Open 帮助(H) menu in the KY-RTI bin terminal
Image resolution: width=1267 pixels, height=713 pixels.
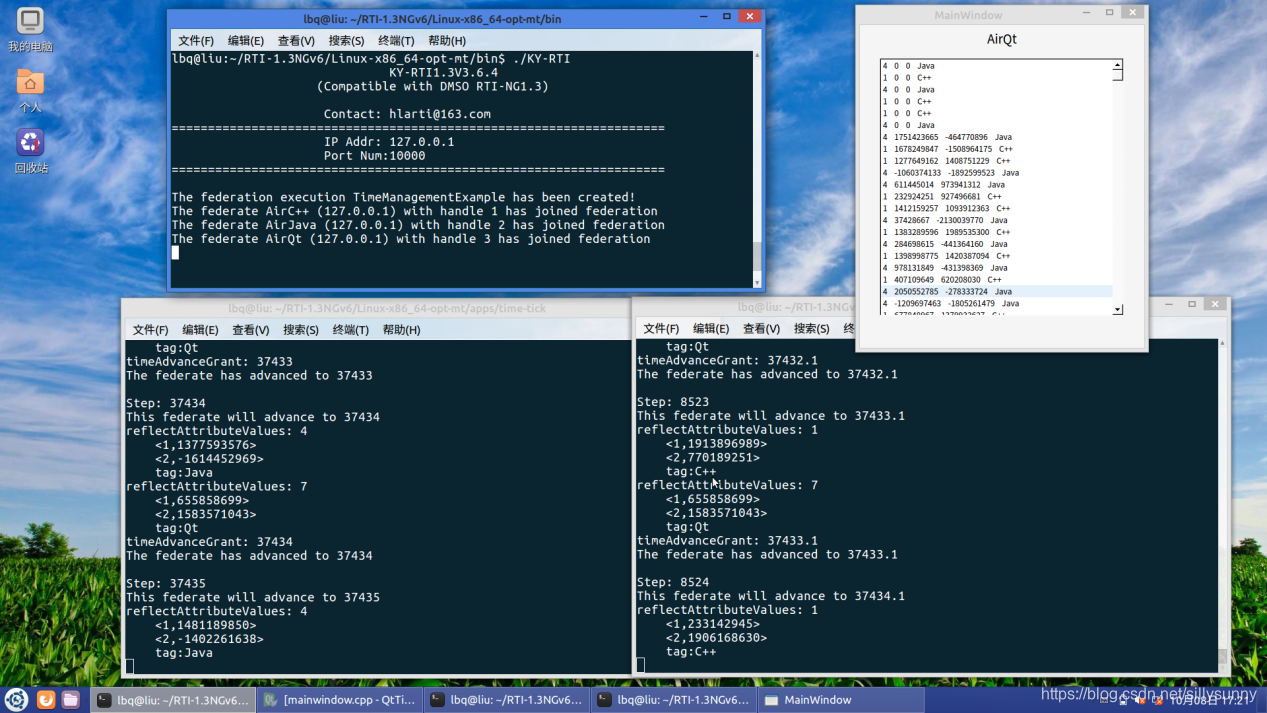point(447,41)
